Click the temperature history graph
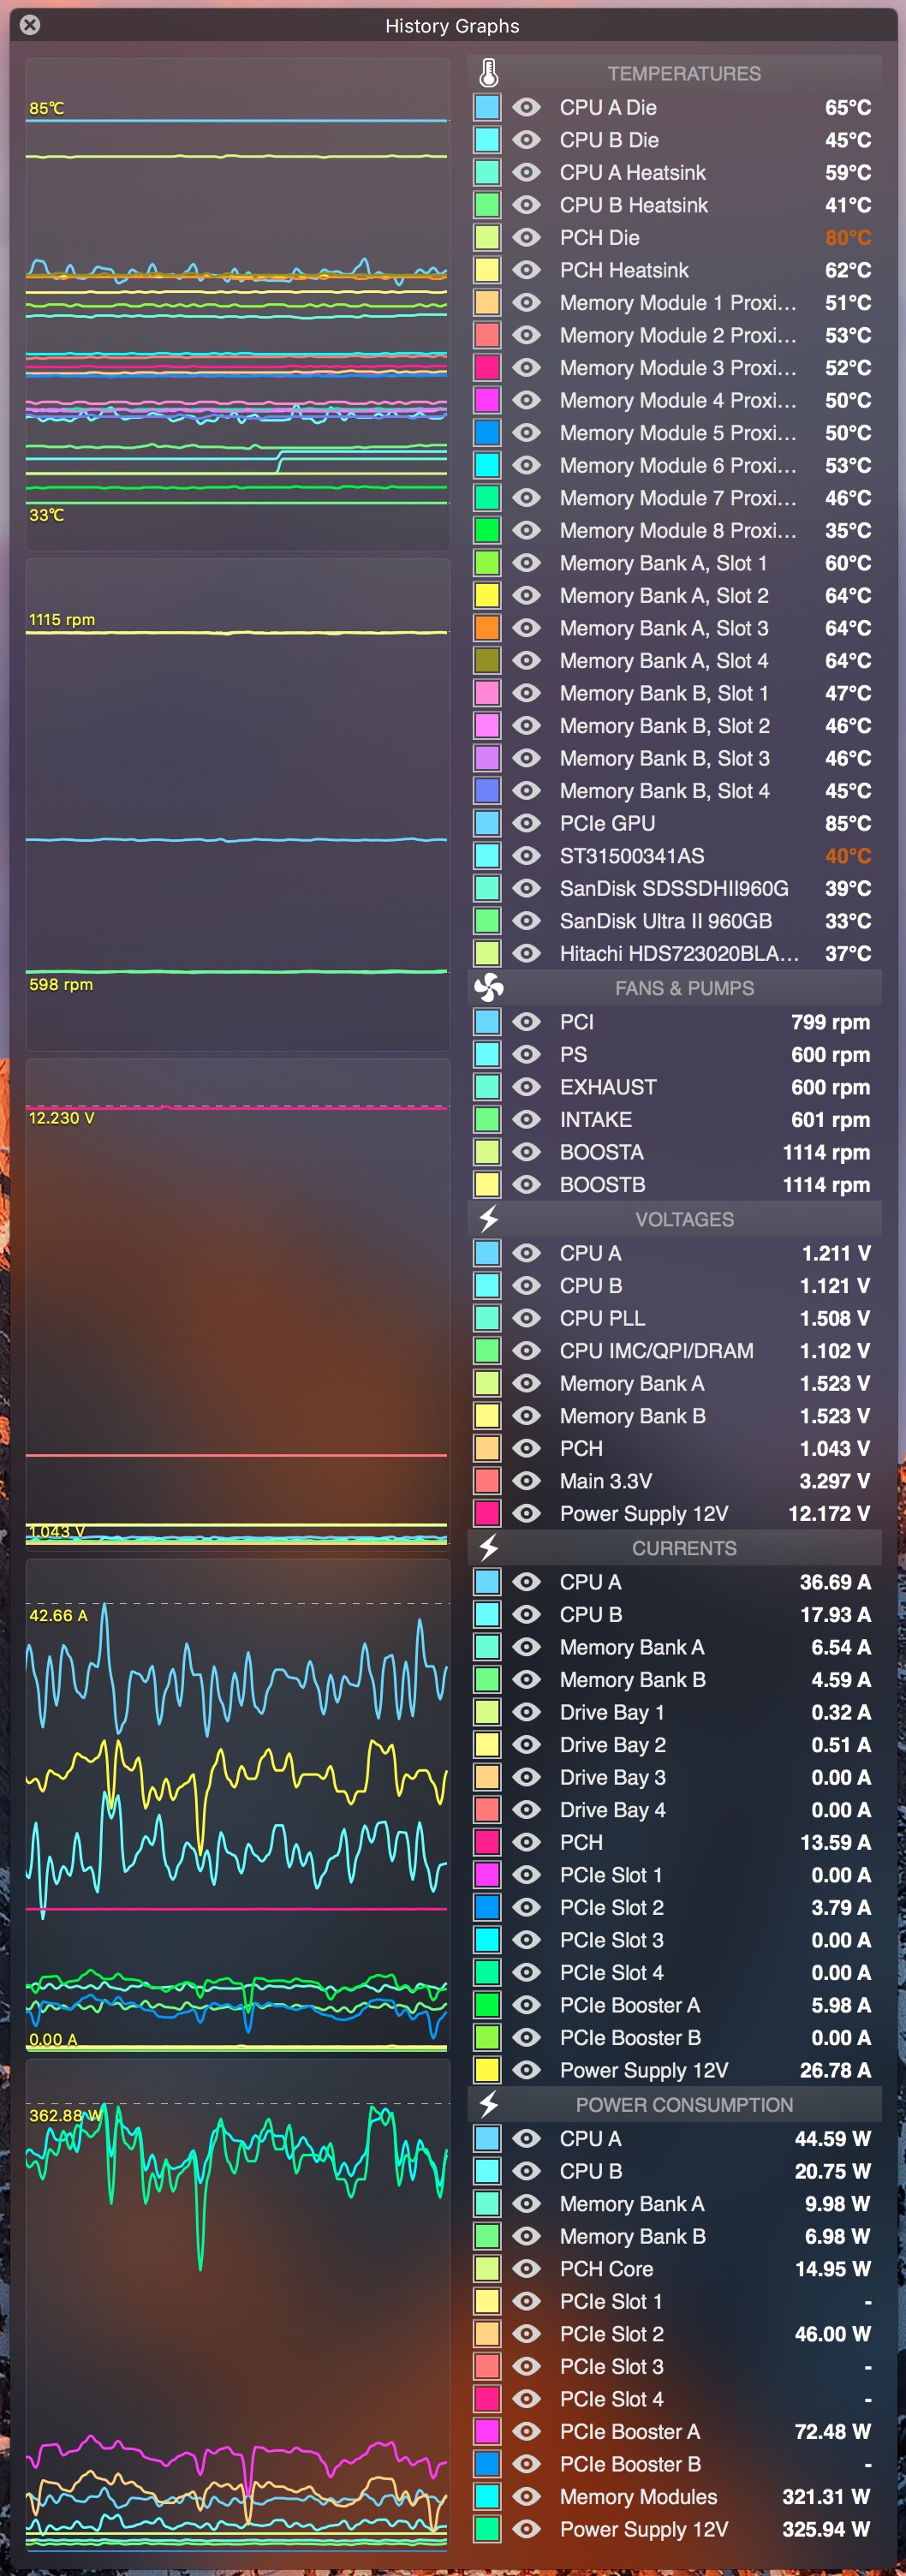 (237, 304)
